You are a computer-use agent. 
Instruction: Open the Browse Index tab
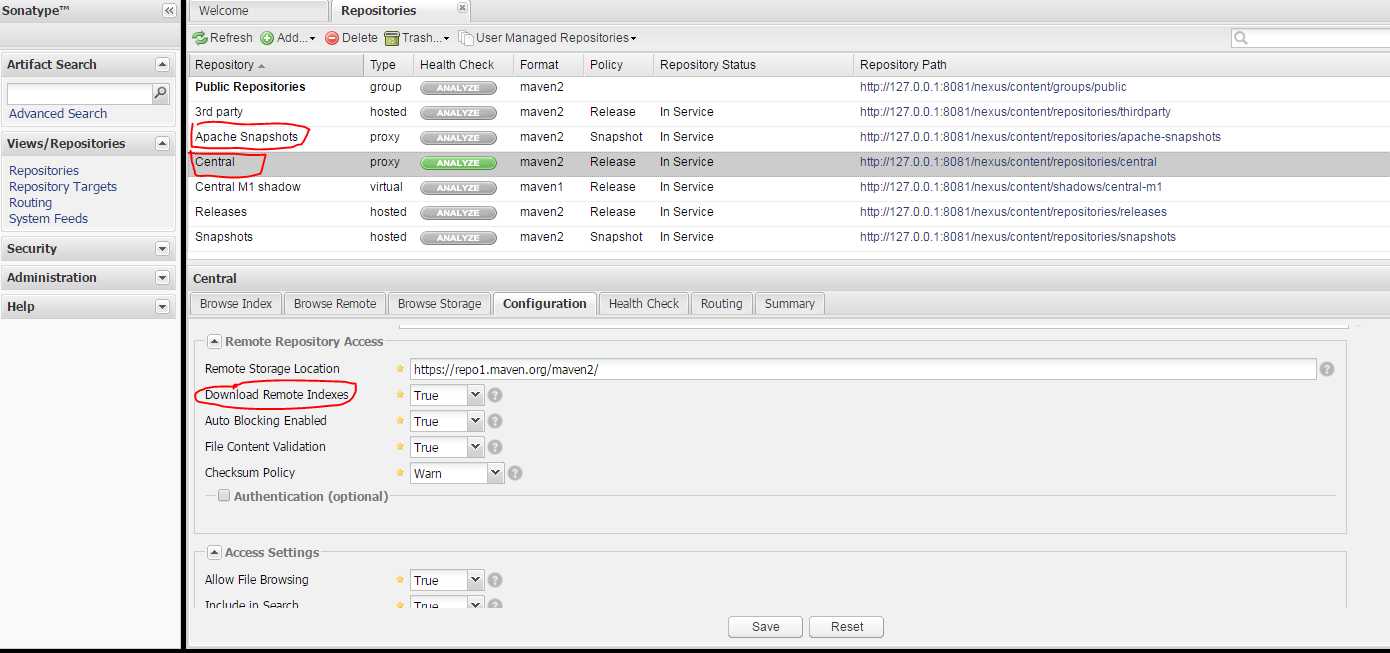[x=236, y=304]
